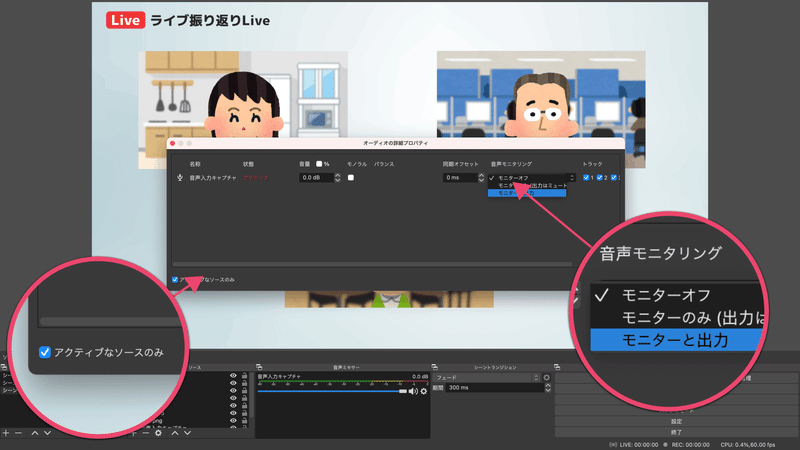Move the scene up with the arrow
Viewport: 800px width, 450px height.
click(35, 433)
